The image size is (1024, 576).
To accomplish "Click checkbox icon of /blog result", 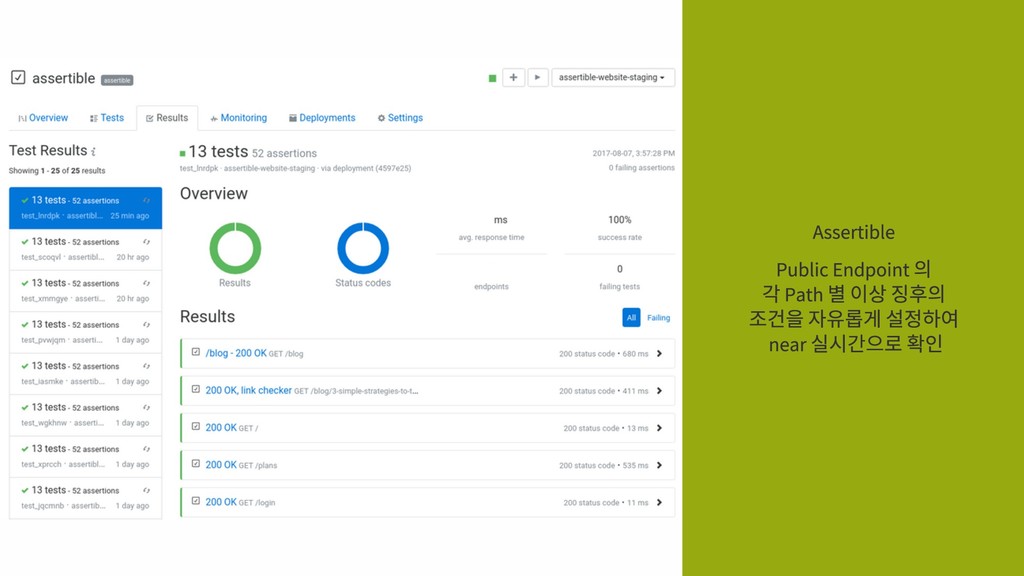I will point(195,352).
